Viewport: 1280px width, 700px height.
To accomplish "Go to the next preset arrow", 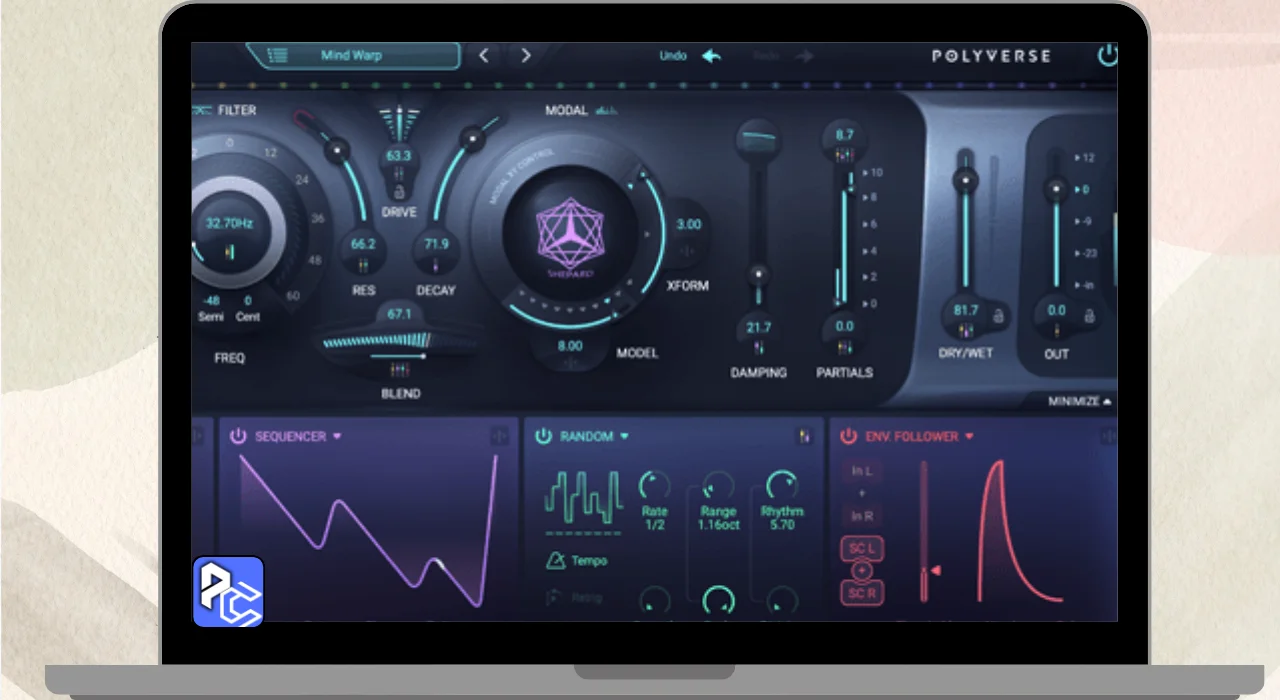I will click(526, 56).
